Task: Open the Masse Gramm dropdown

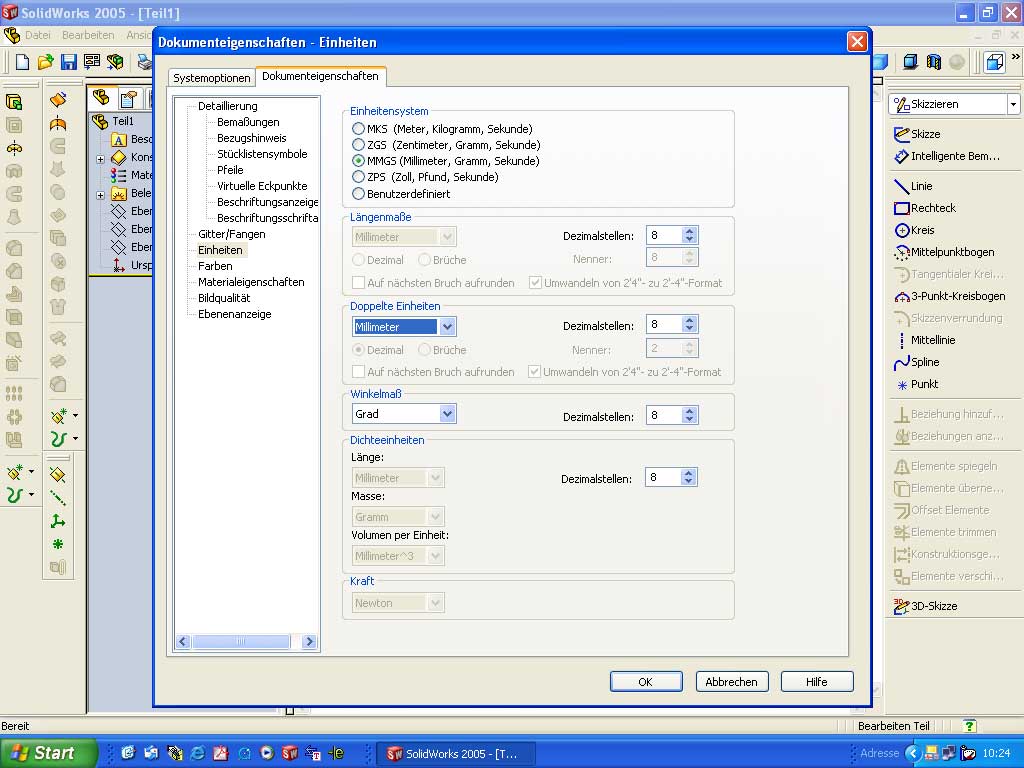Action: pos(436,517)
